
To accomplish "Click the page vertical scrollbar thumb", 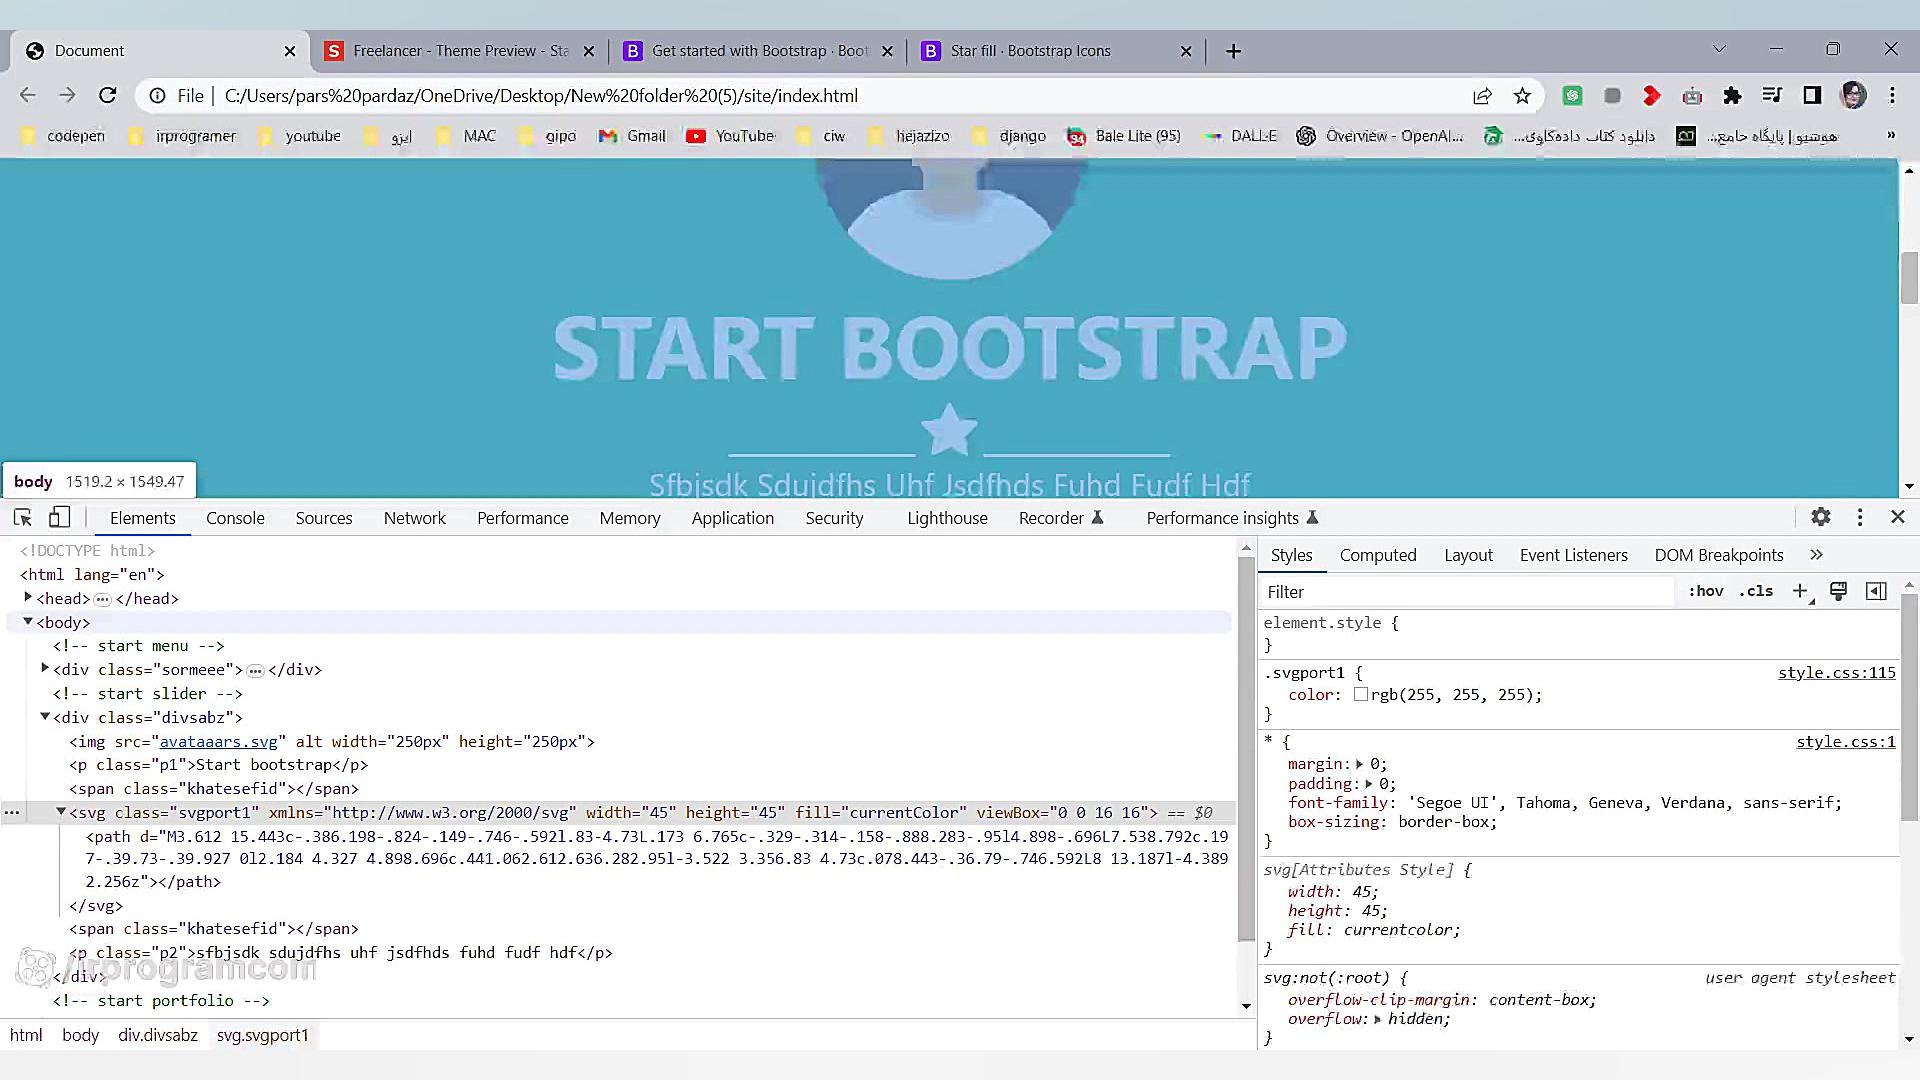I will coord(1909,278).
